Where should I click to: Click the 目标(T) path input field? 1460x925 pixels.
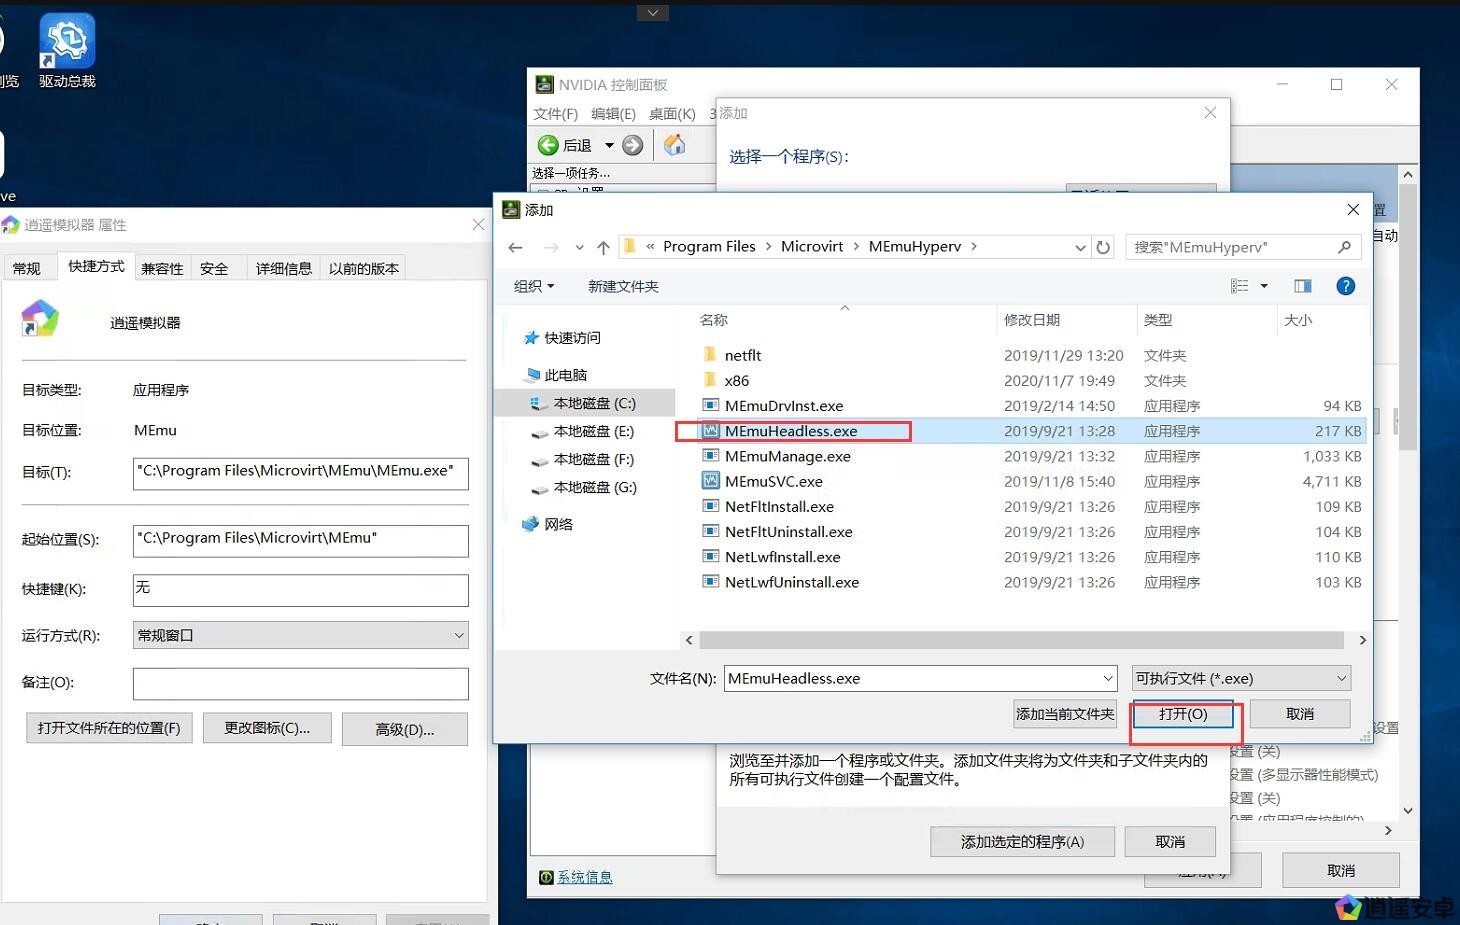[x=300, y=472]
